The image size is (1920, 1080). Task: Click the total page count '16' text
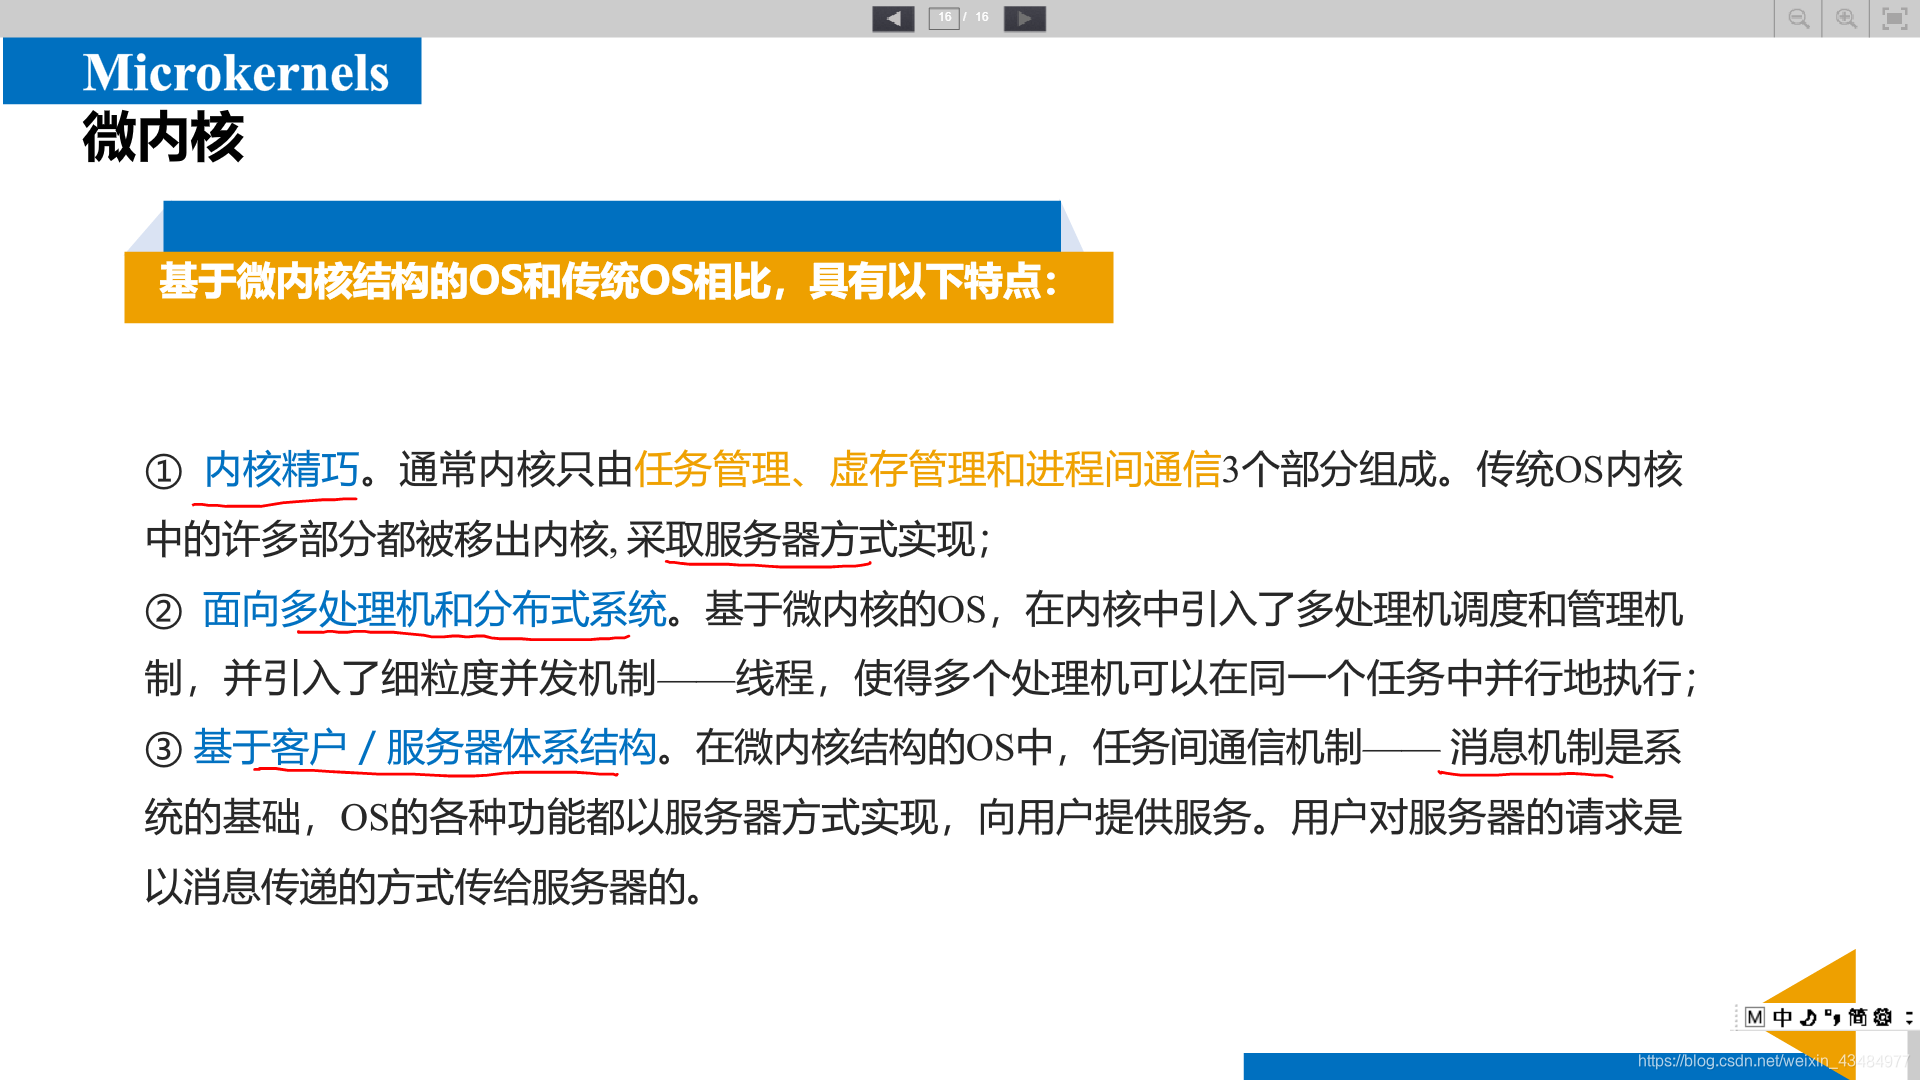click(982, 17)
